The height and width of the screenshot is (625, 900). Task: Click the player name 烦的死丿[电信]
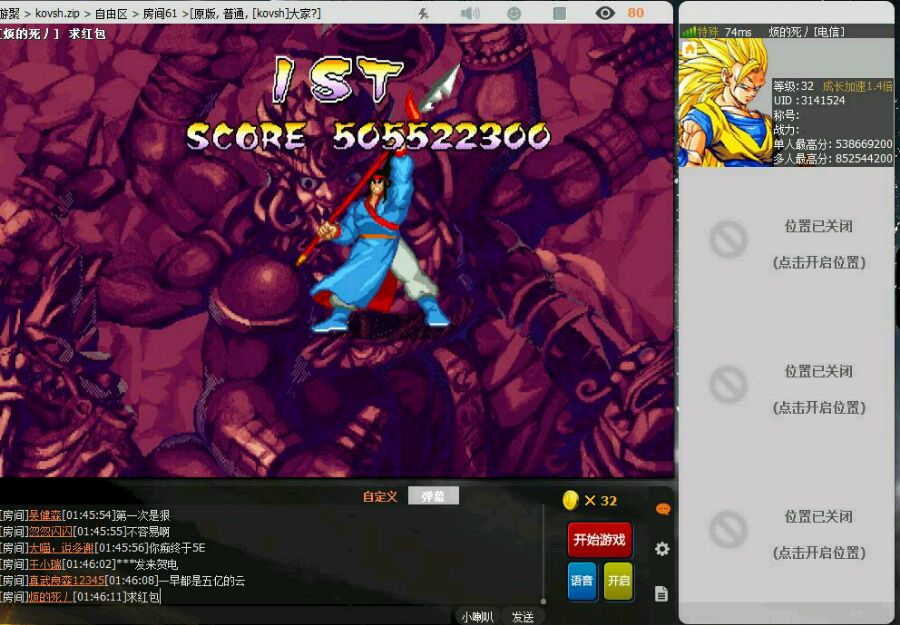(x=806, y=32)
